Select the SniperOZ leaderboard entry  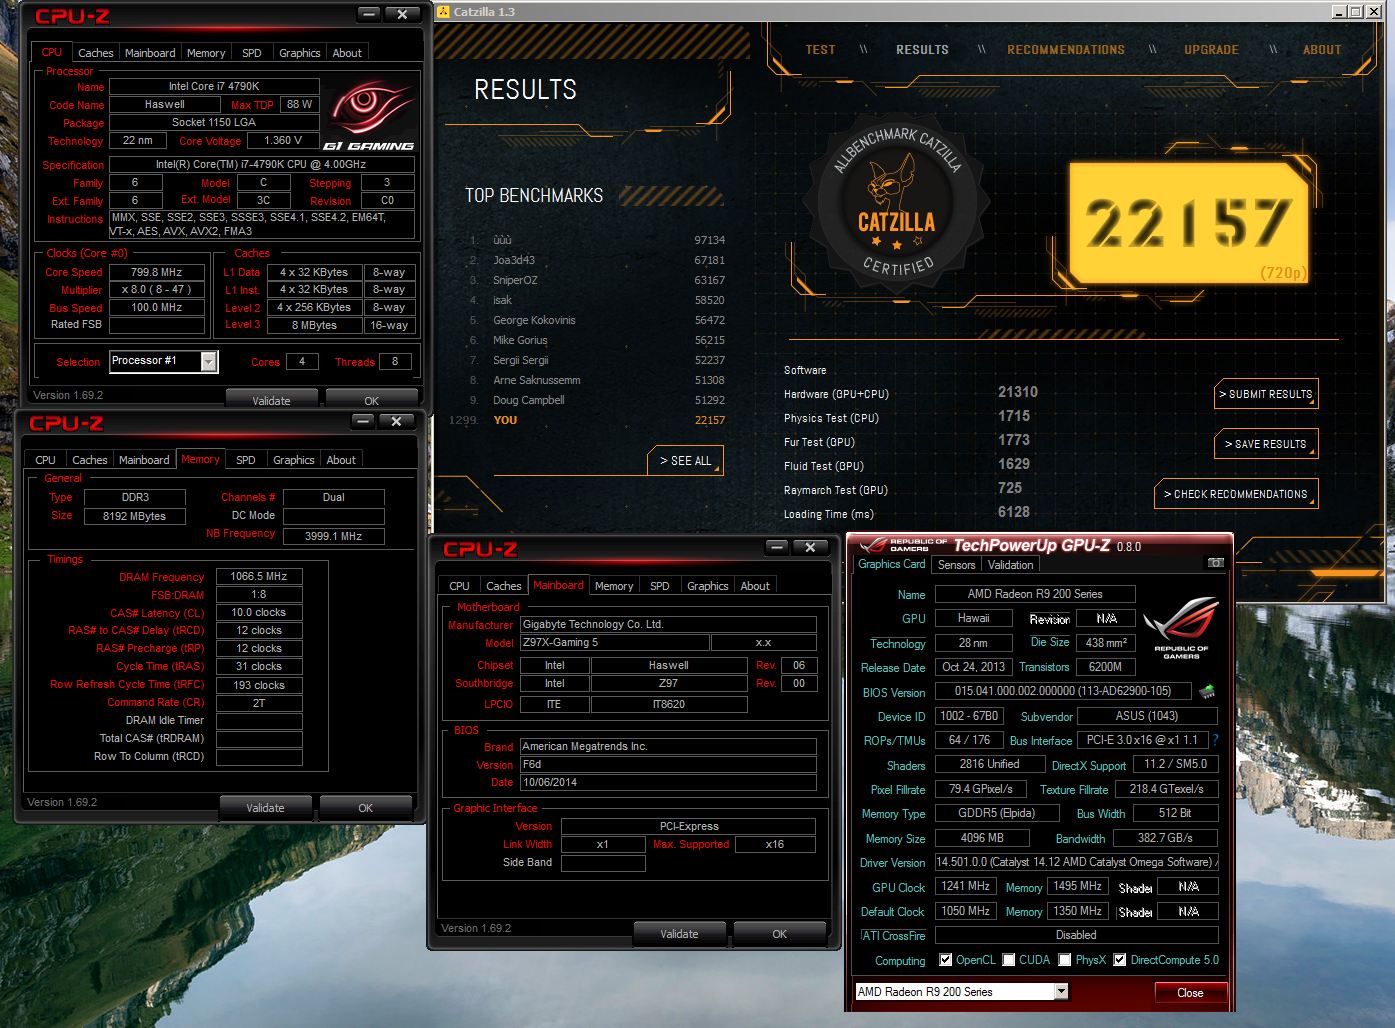point(598,280)
